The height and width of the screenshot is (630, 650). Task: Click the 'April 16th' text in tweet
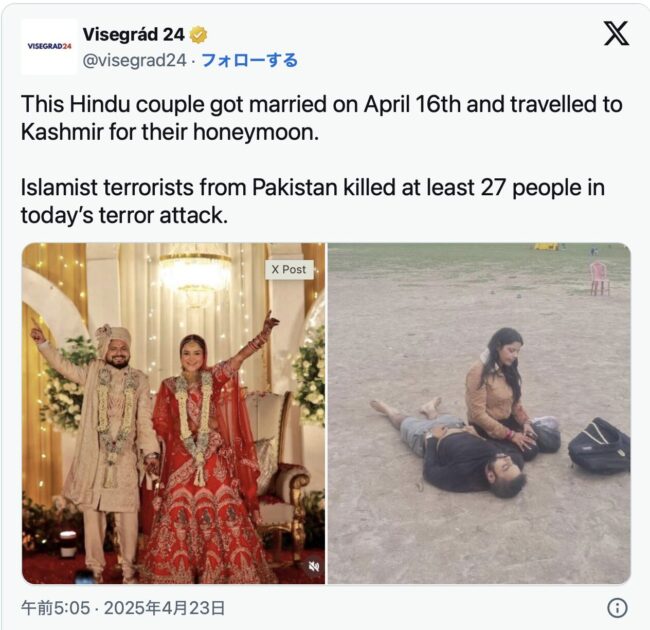click(x=412, y=104)
